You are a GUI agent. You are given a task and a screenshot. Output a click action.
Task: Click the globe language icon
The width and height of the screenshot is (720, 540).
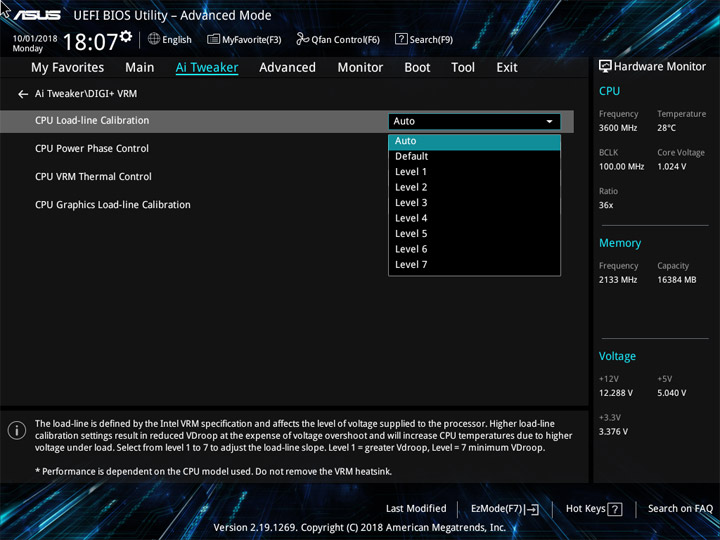(154, 39)
